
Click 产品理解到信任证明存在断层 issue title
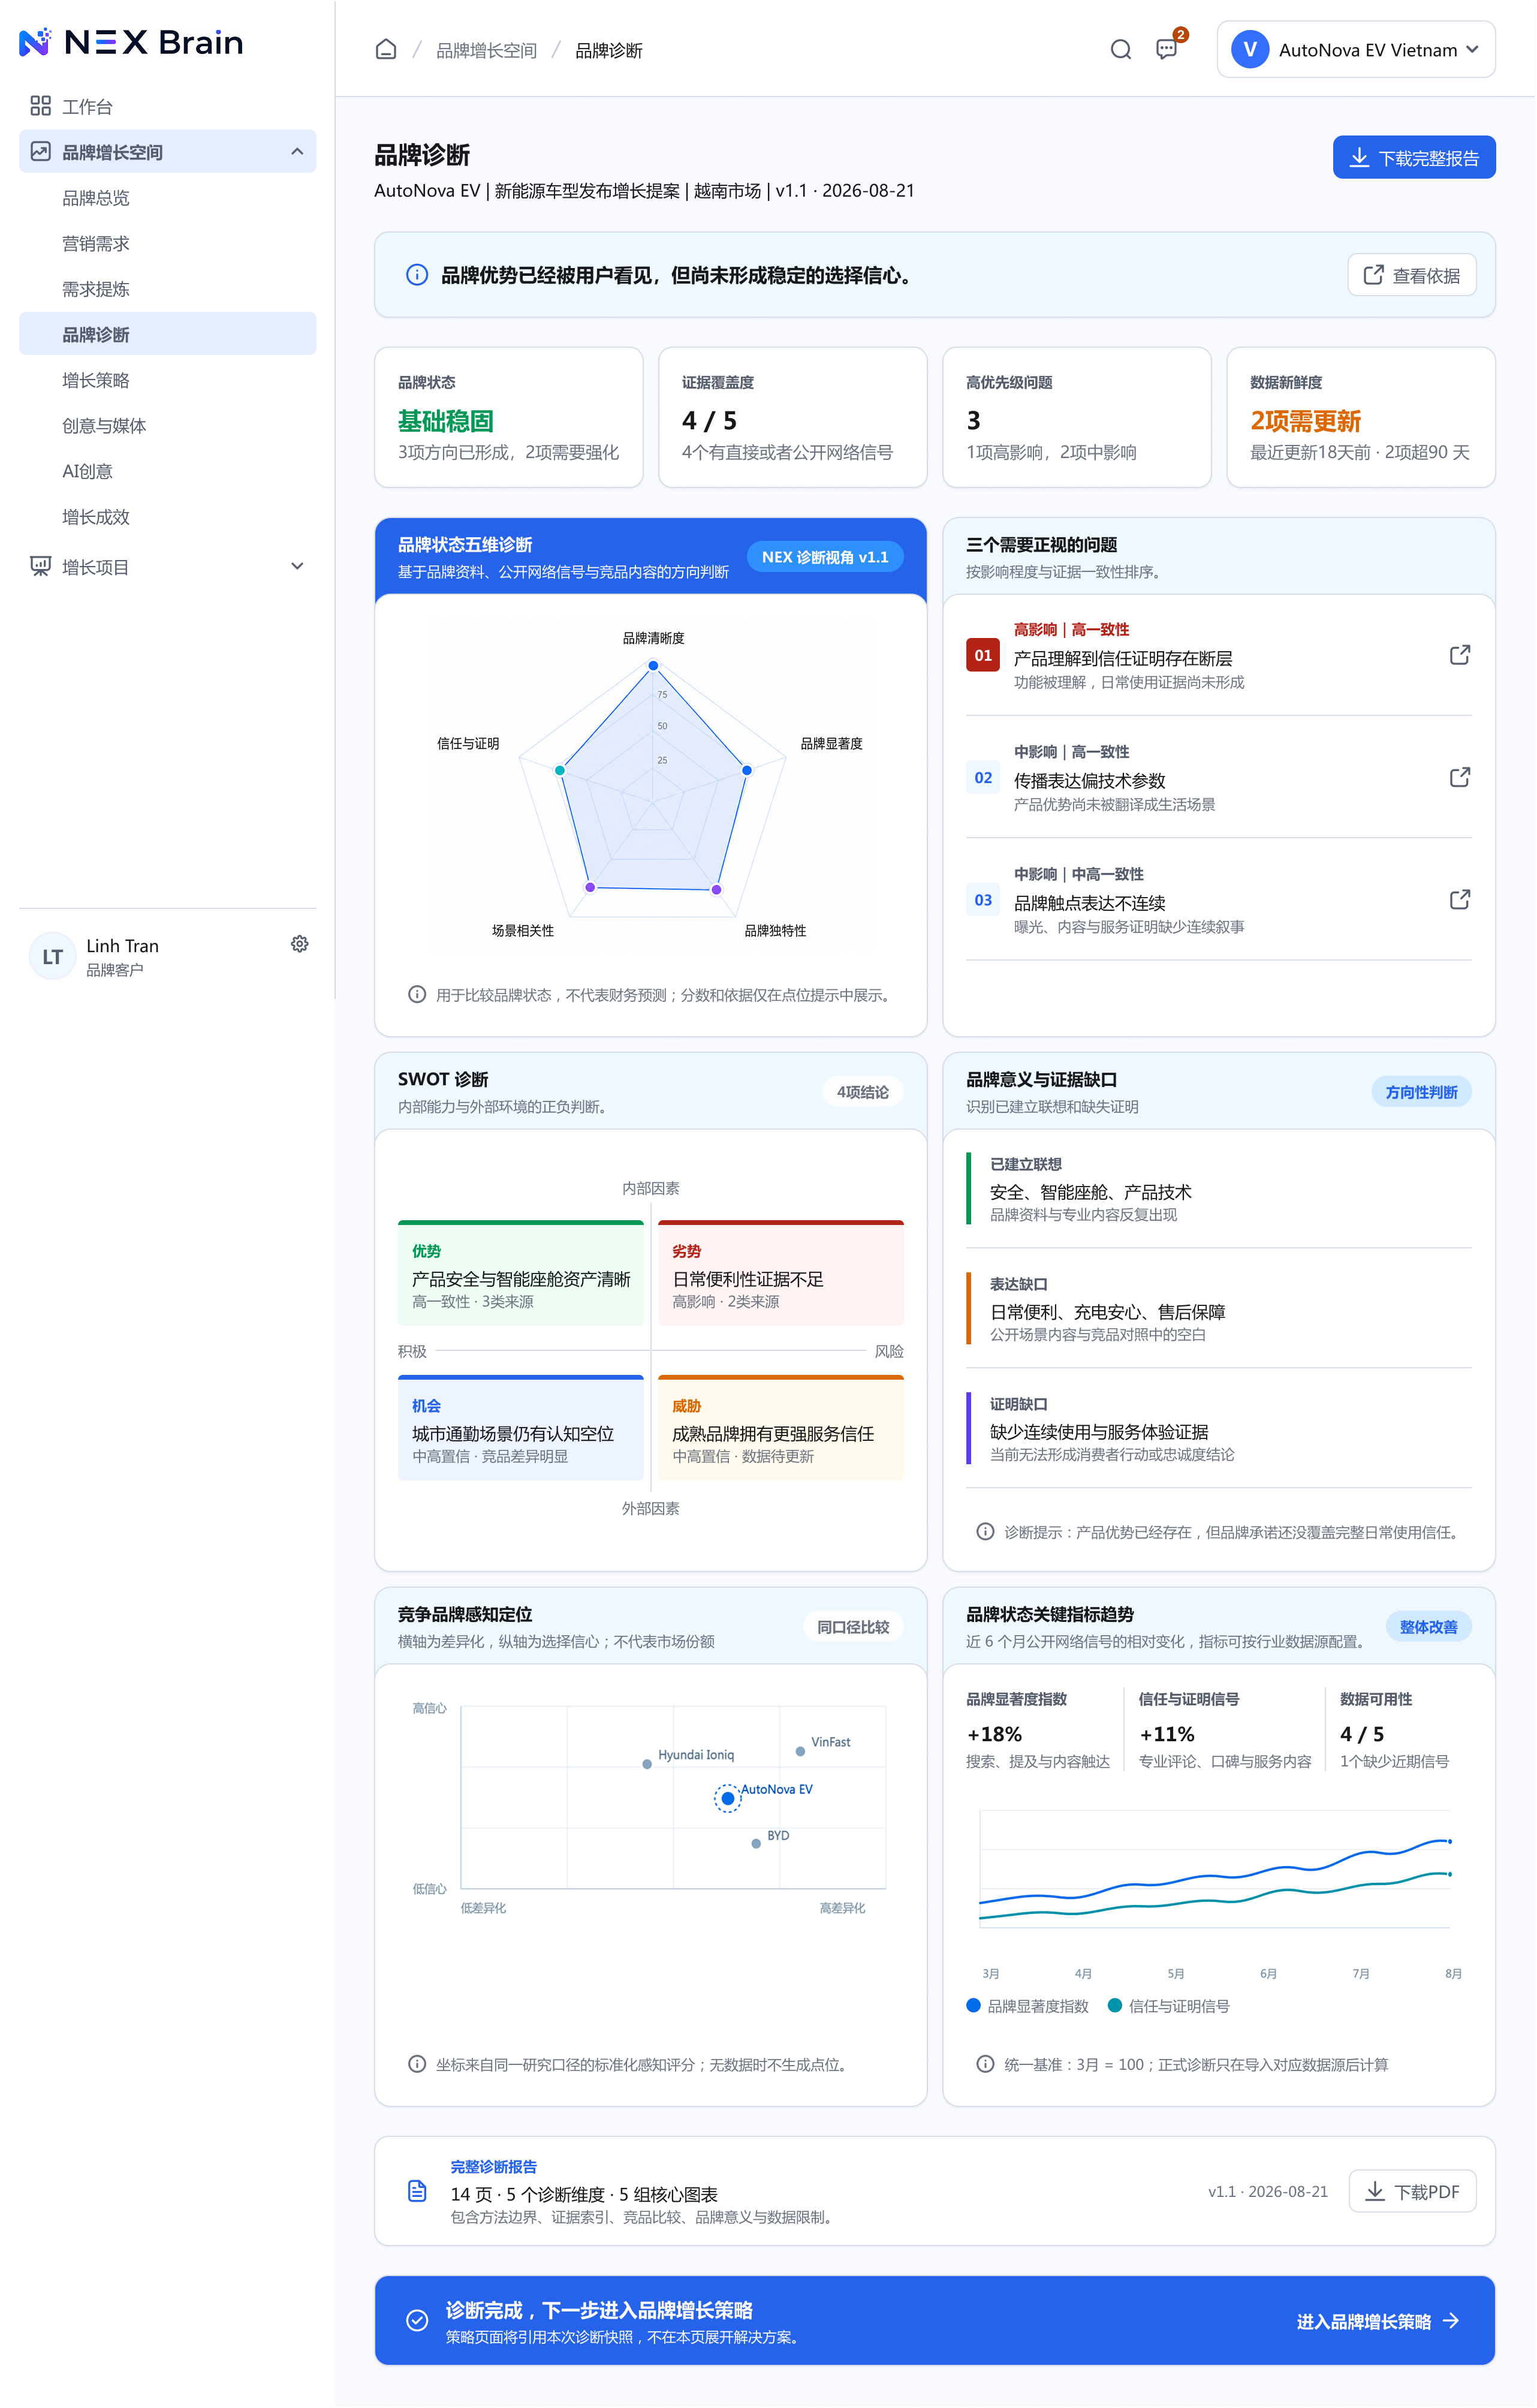tap(1122, 658)
